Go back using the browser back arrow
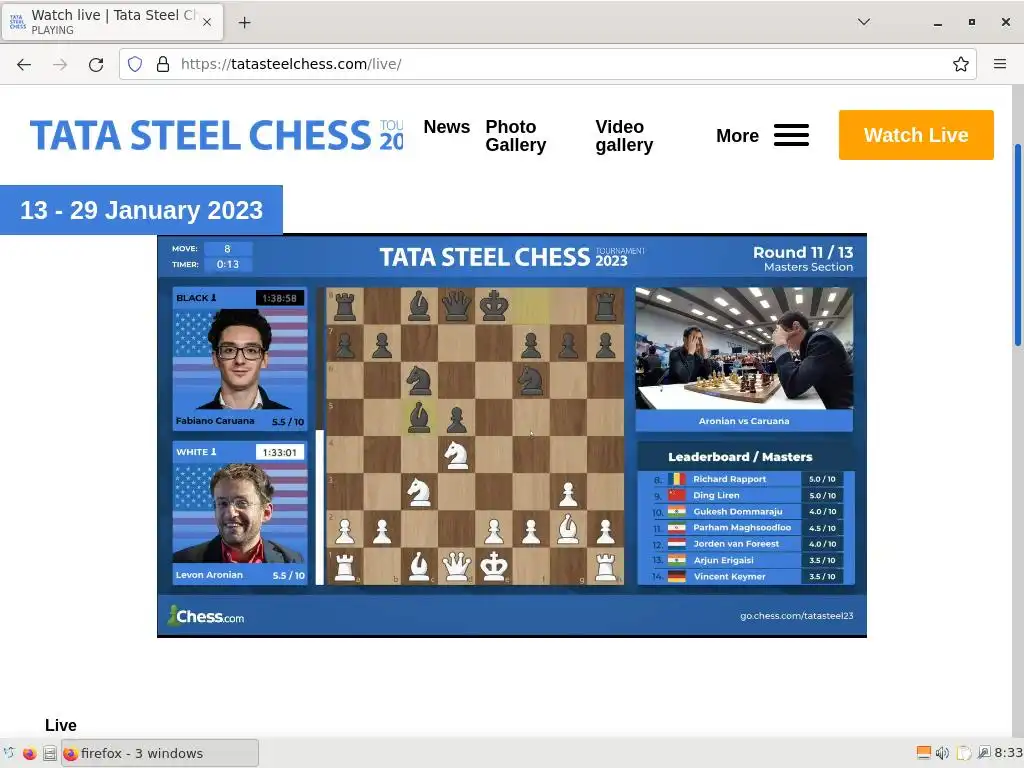This screenshot has width=1024, height=768. pos(24,64)
